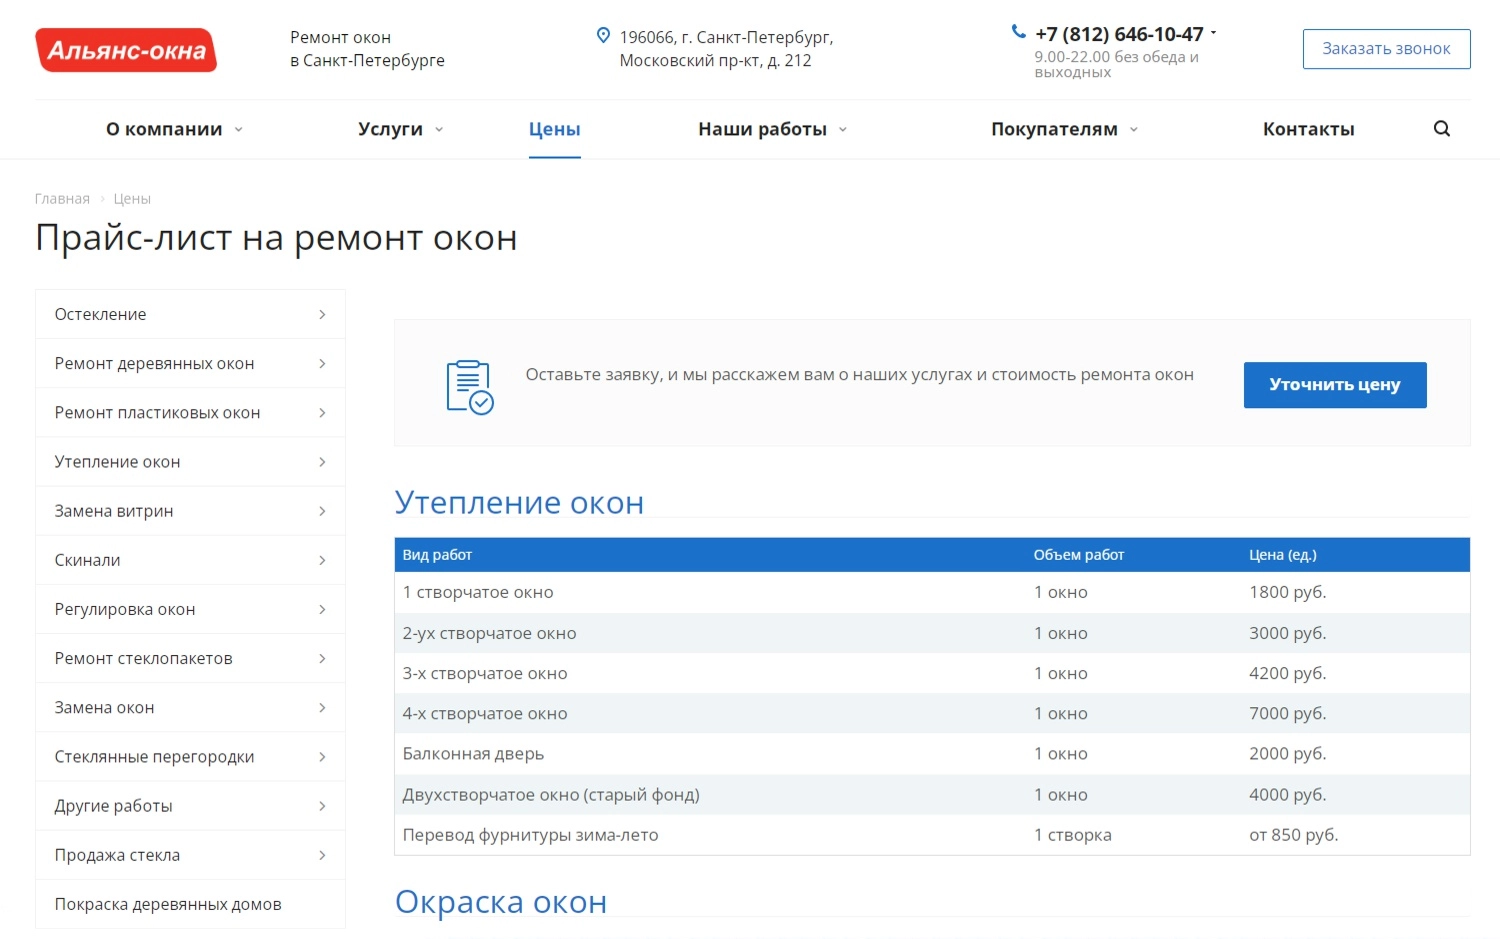
Task: Expand the Услуги menu arrow
Action: click(439, 129)
